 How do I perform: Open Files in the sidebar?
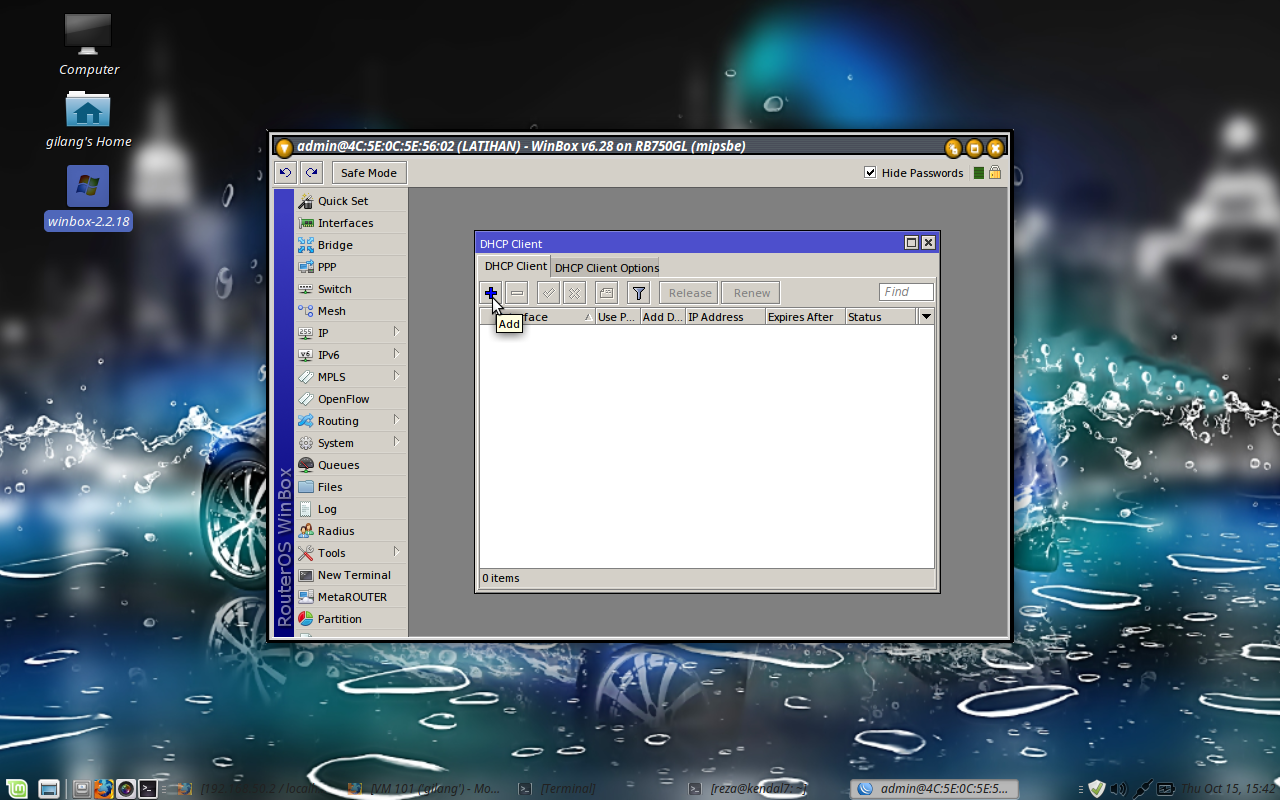(x=351, y=487)
